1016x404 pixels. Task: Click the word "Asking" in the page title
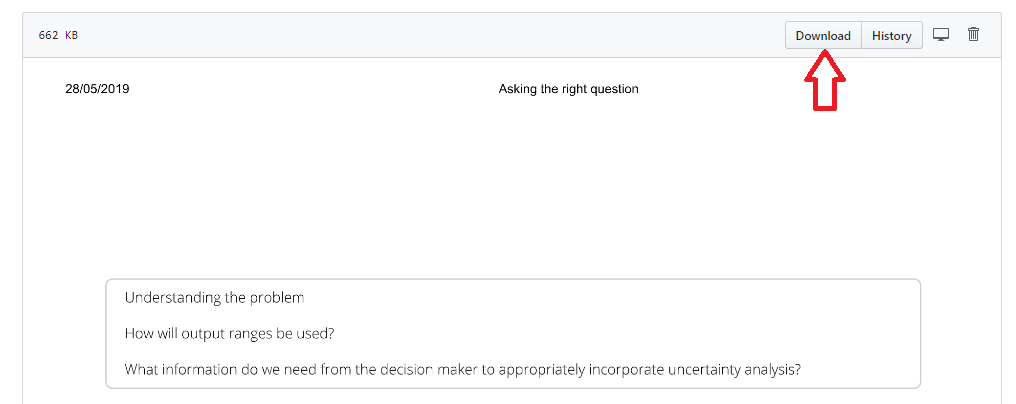[x=518, y=89]
